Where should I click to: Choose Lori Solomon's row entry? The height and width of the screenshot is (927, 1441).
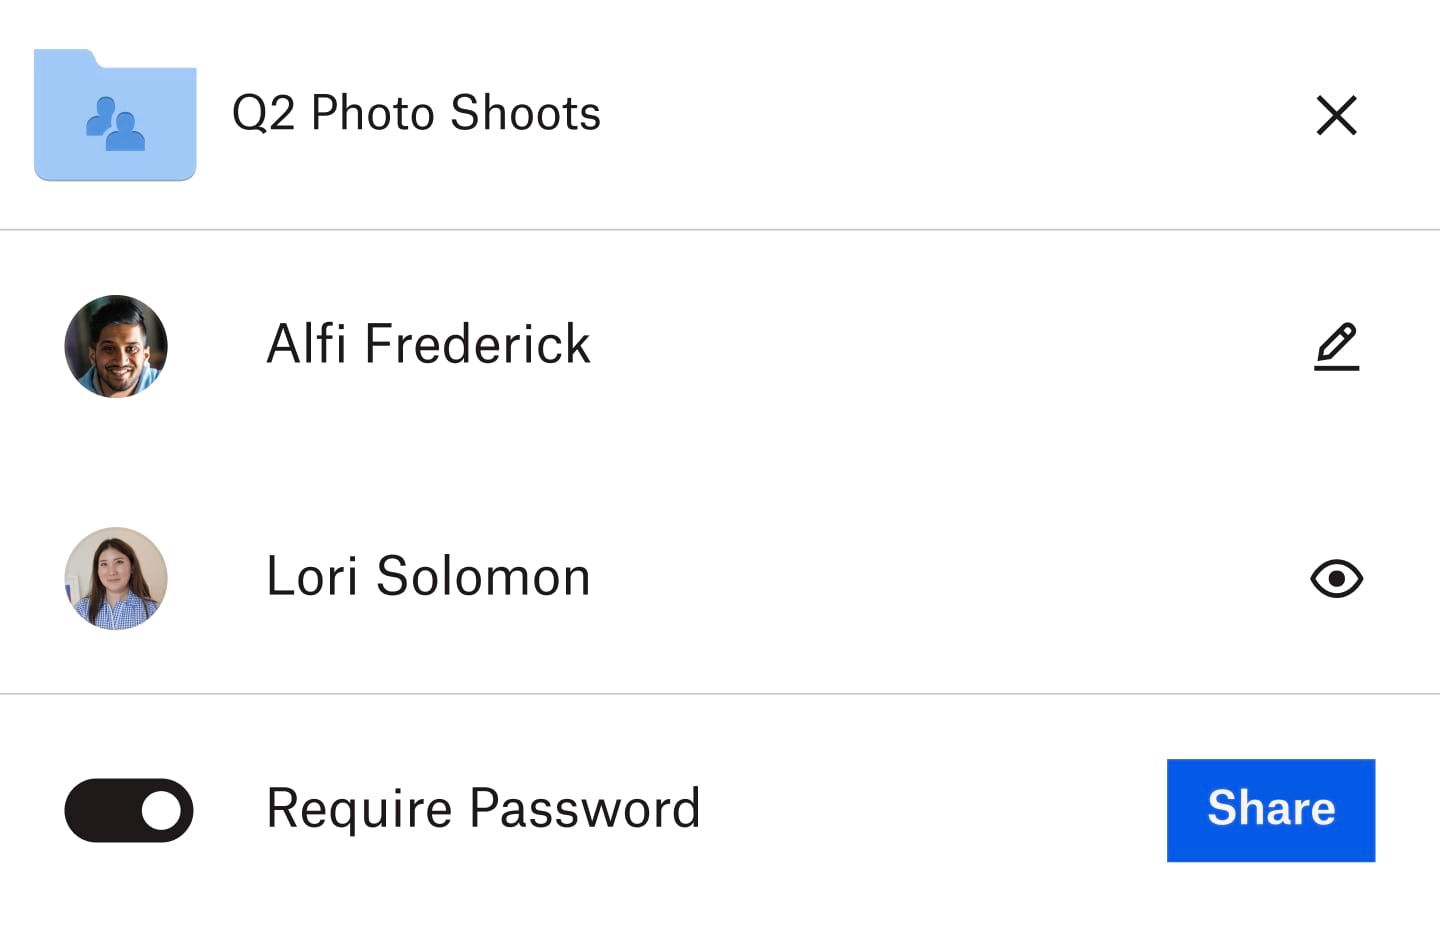tap(427, 578)
